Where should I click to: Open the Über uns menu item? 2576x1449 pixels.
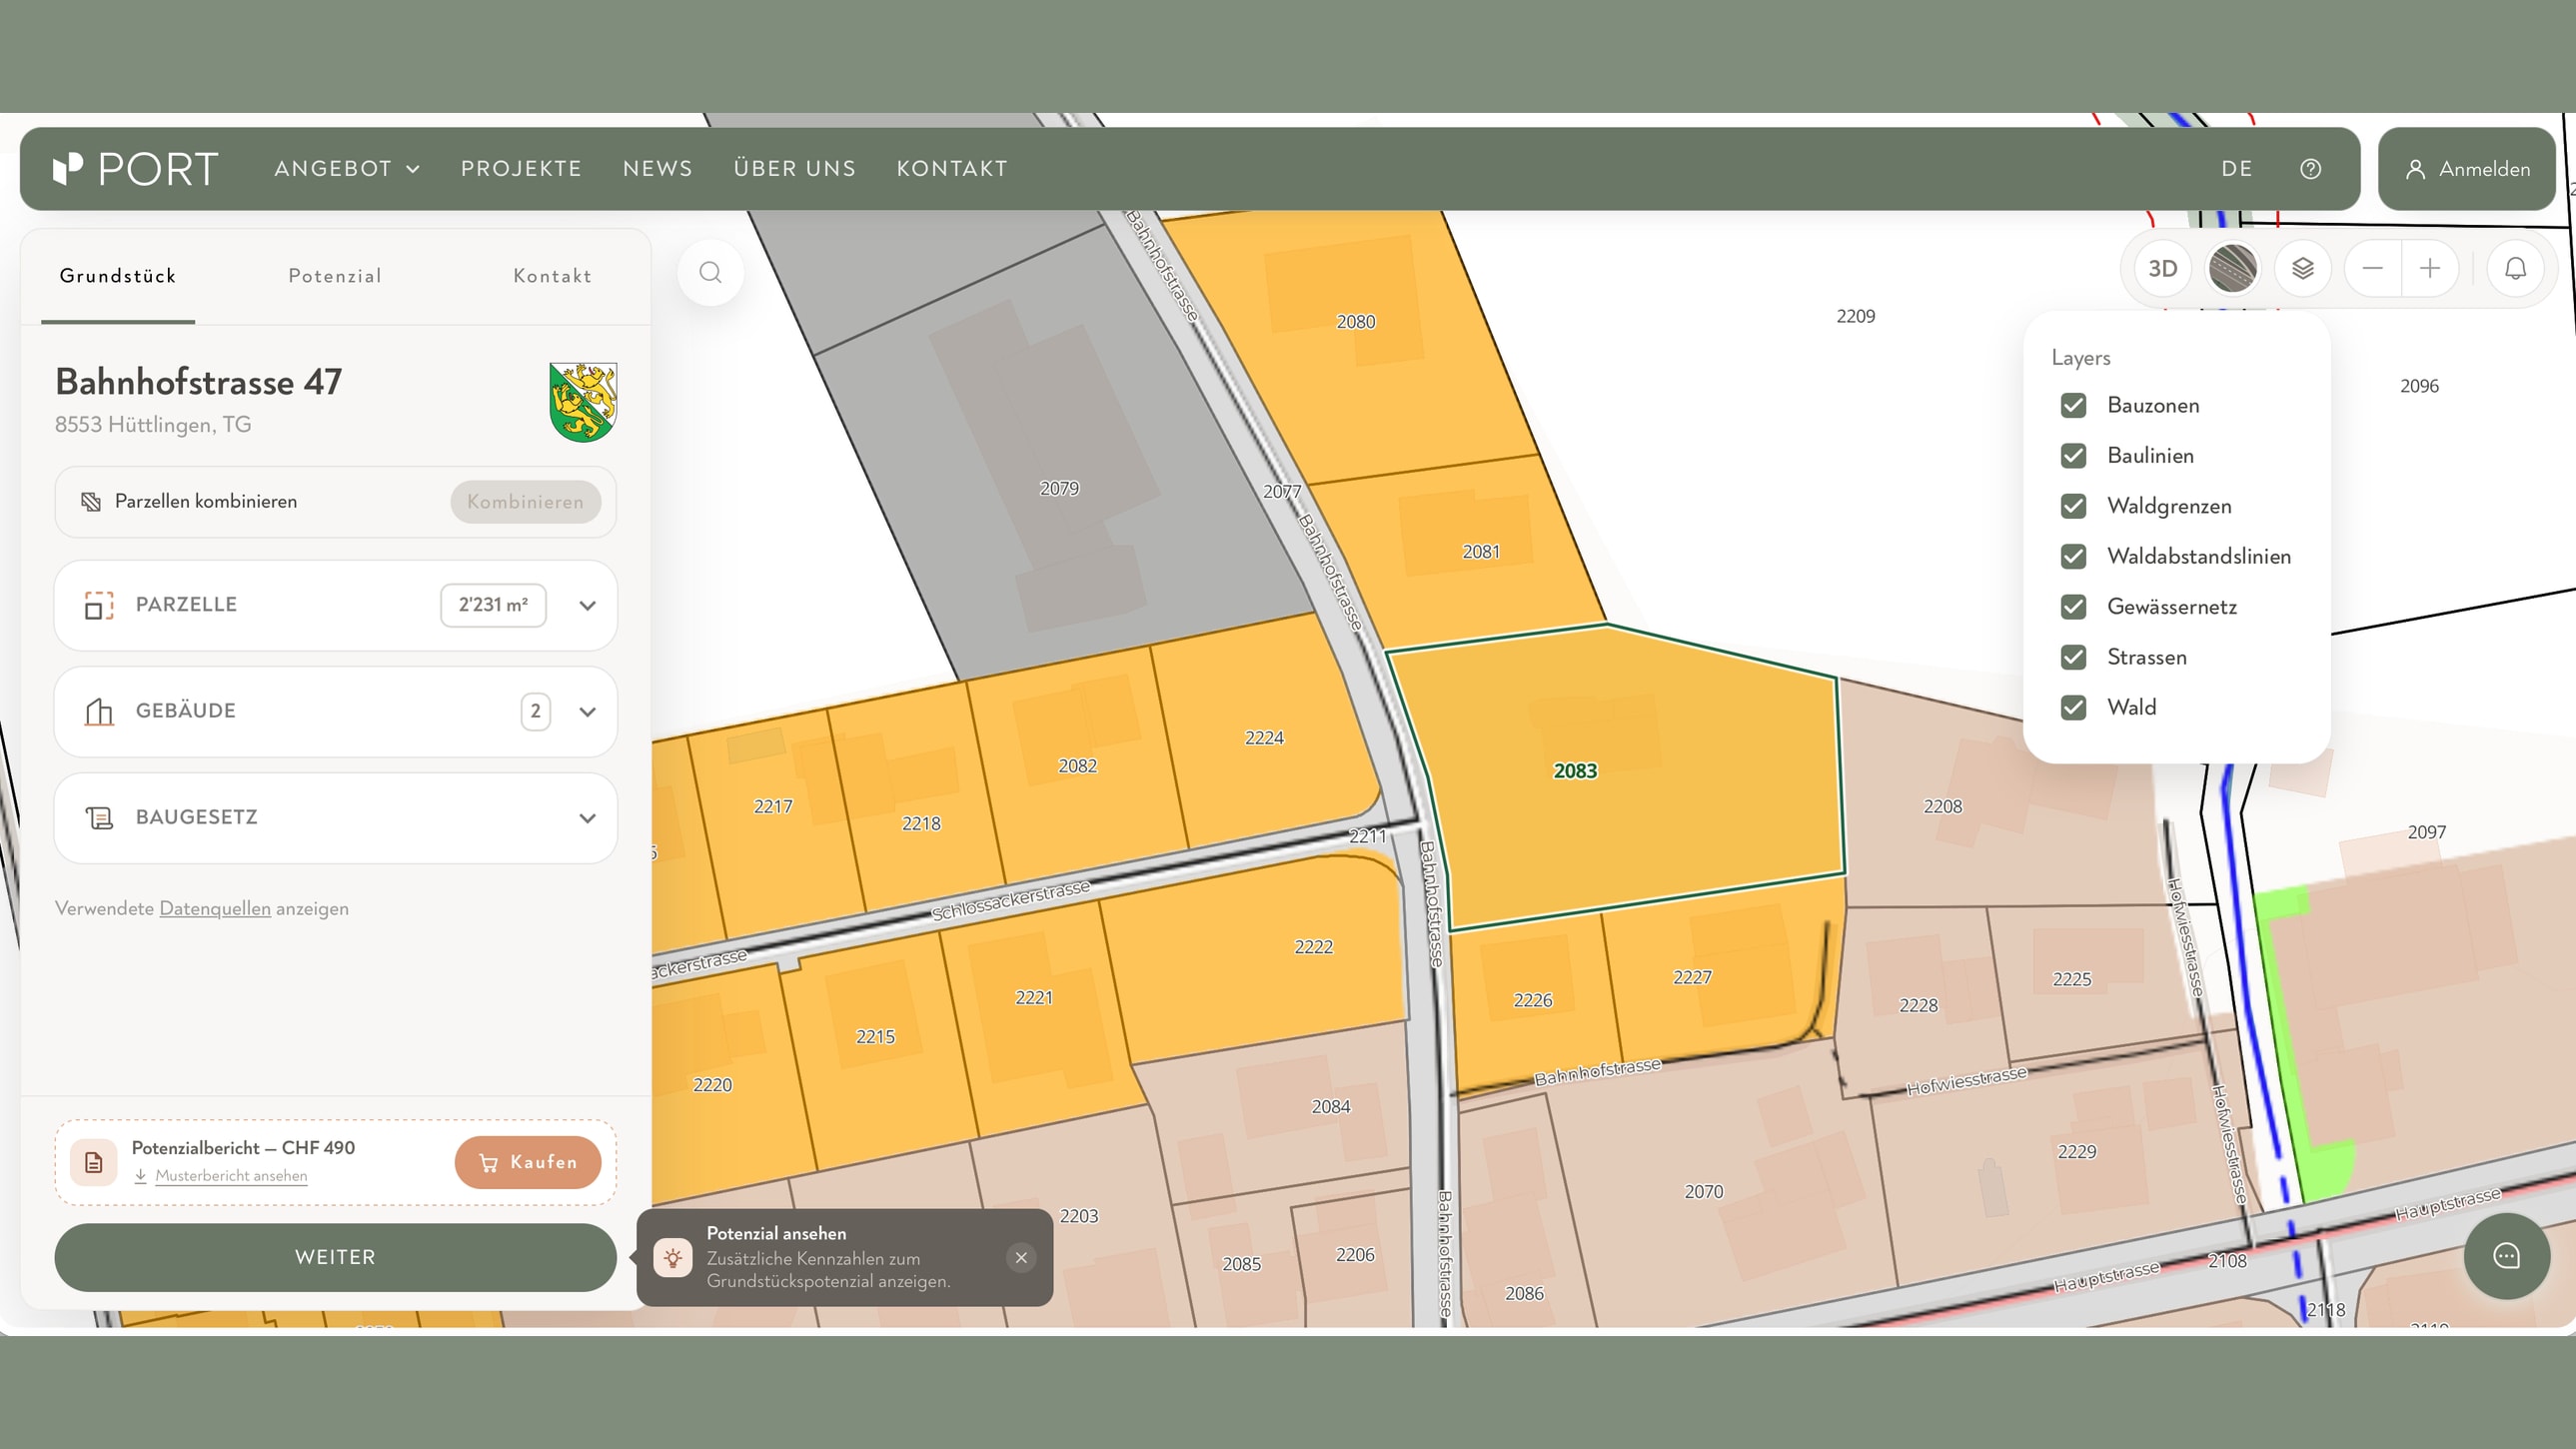point(795,169)
